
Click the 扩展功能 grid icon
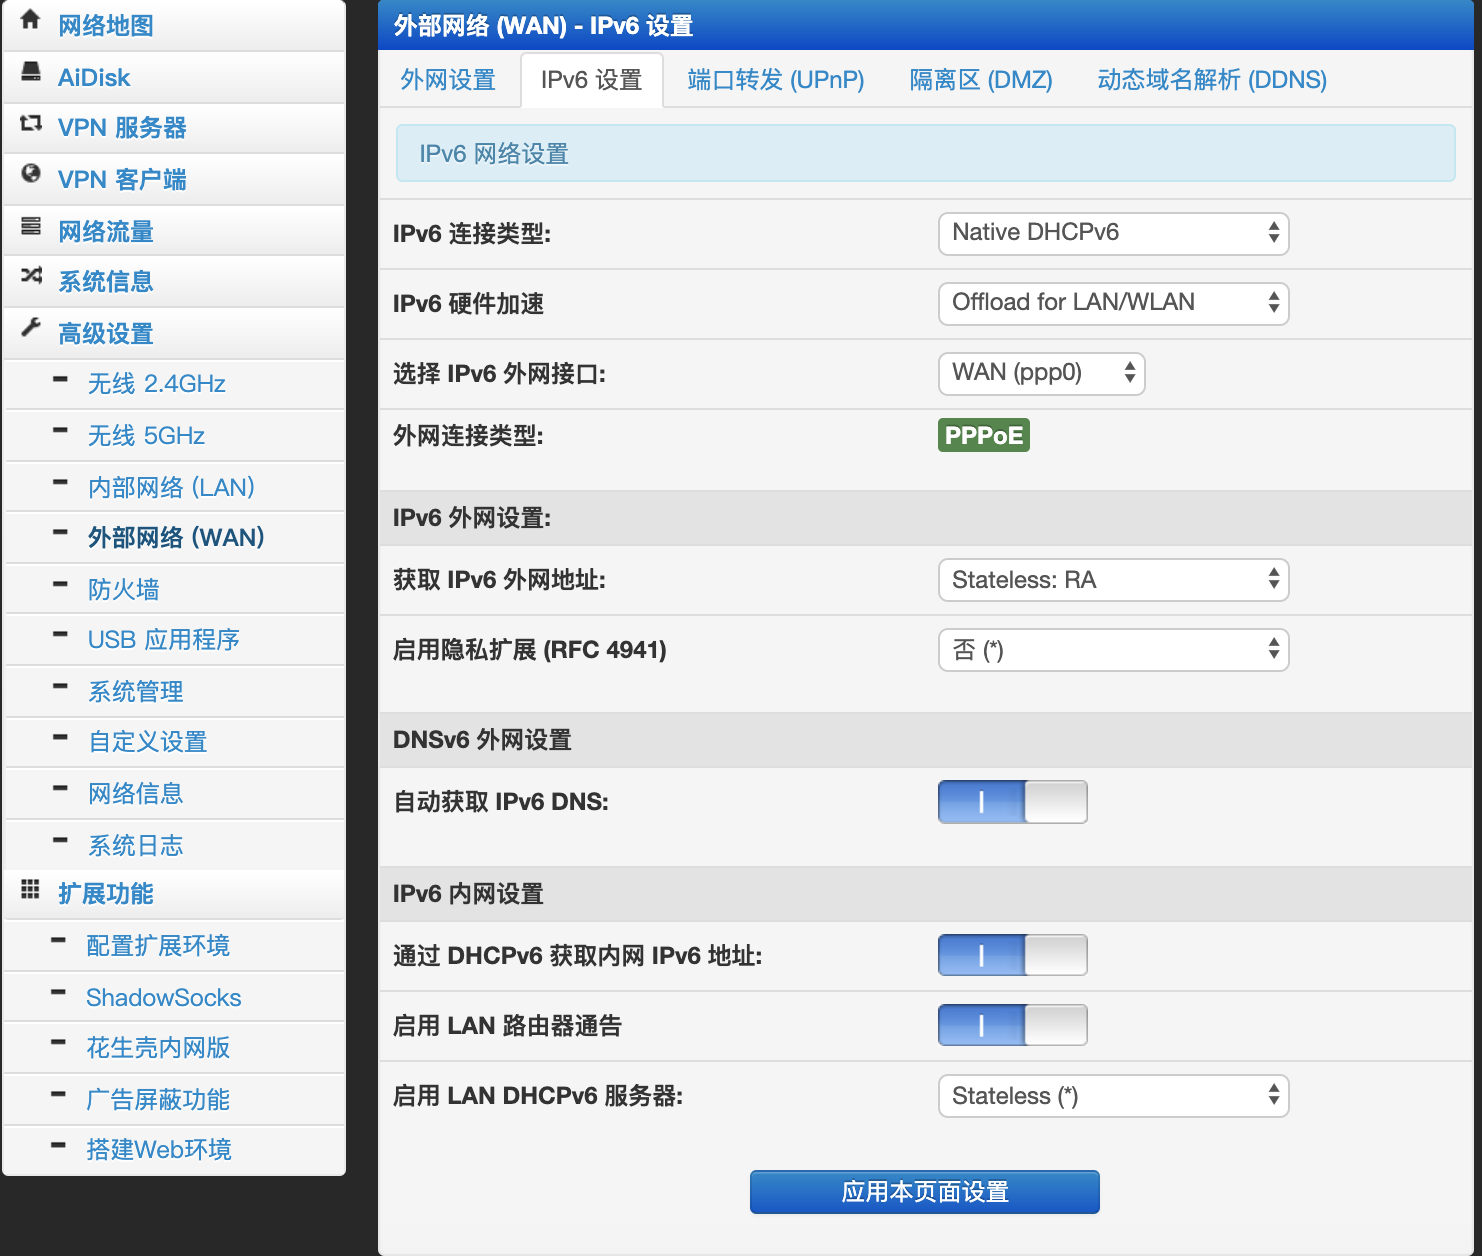[x=29, y=892]
